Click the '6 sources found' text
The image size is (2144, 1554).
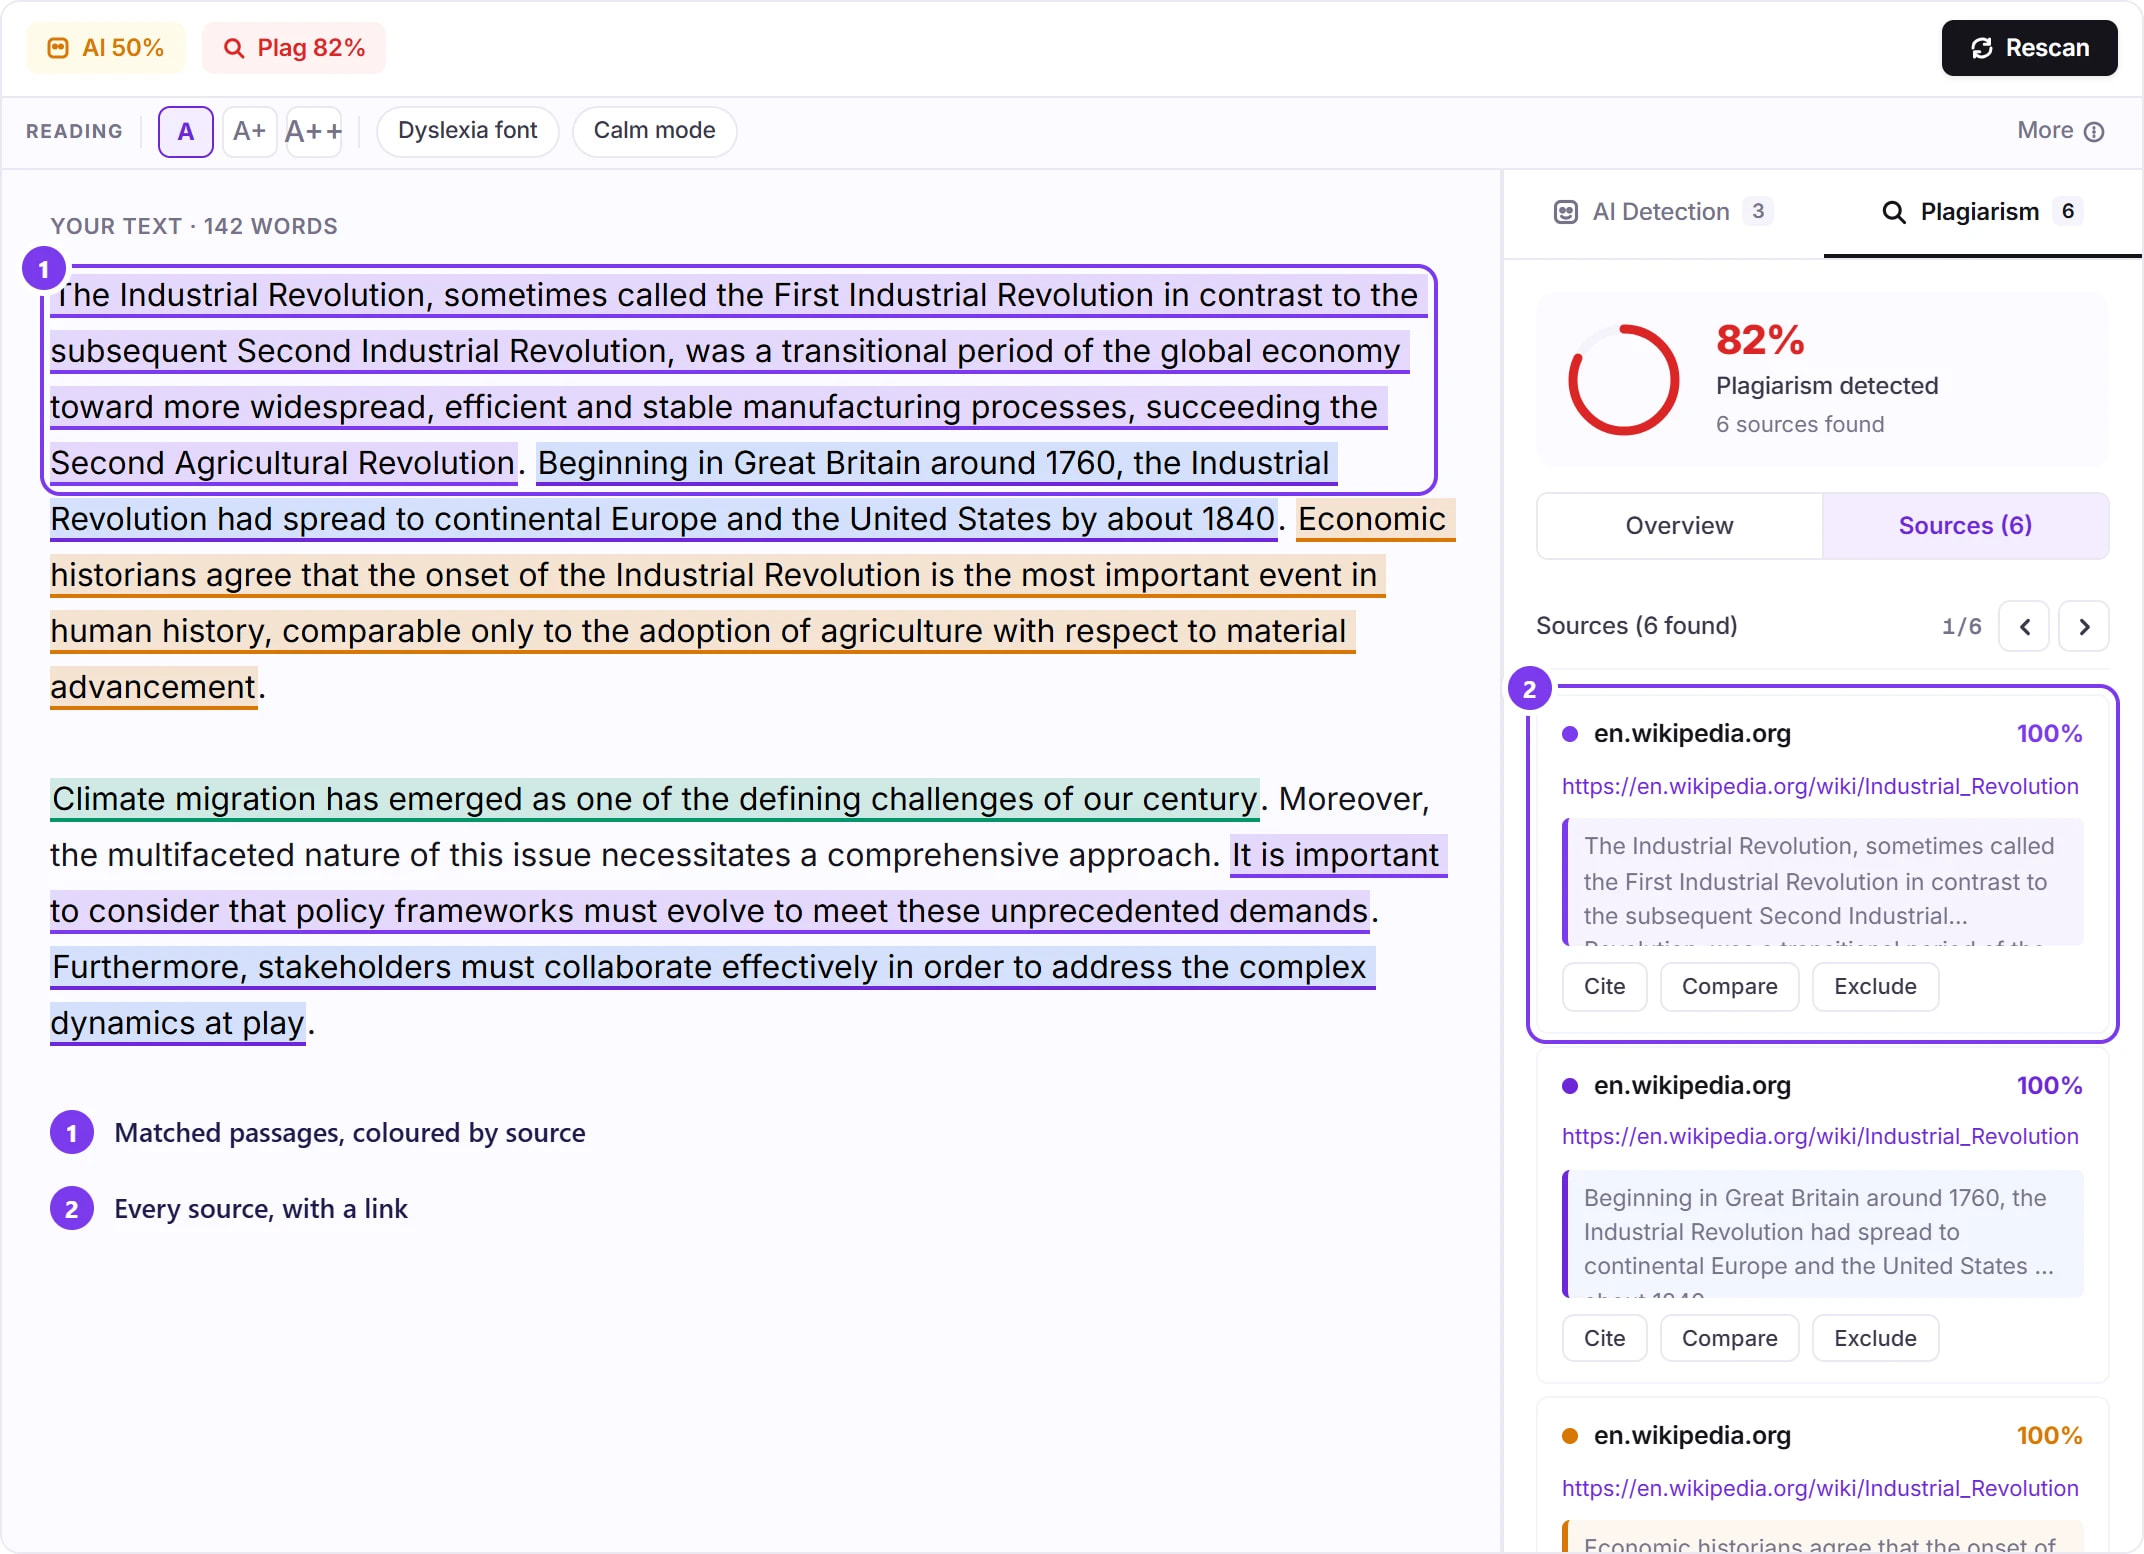tap(1800, 425)
